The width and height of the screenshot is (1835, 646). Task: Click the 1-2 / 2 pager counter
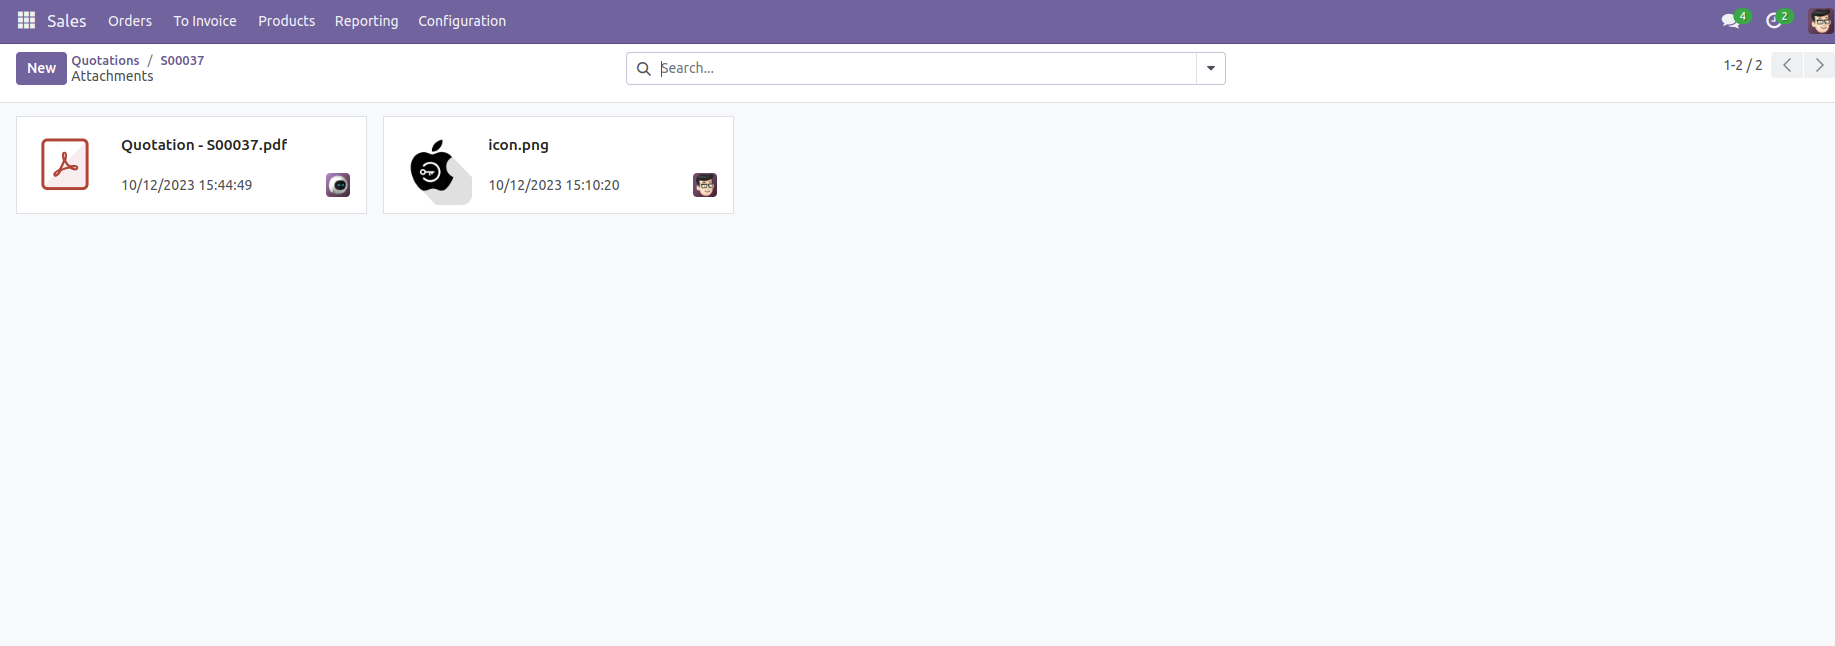1742,65
